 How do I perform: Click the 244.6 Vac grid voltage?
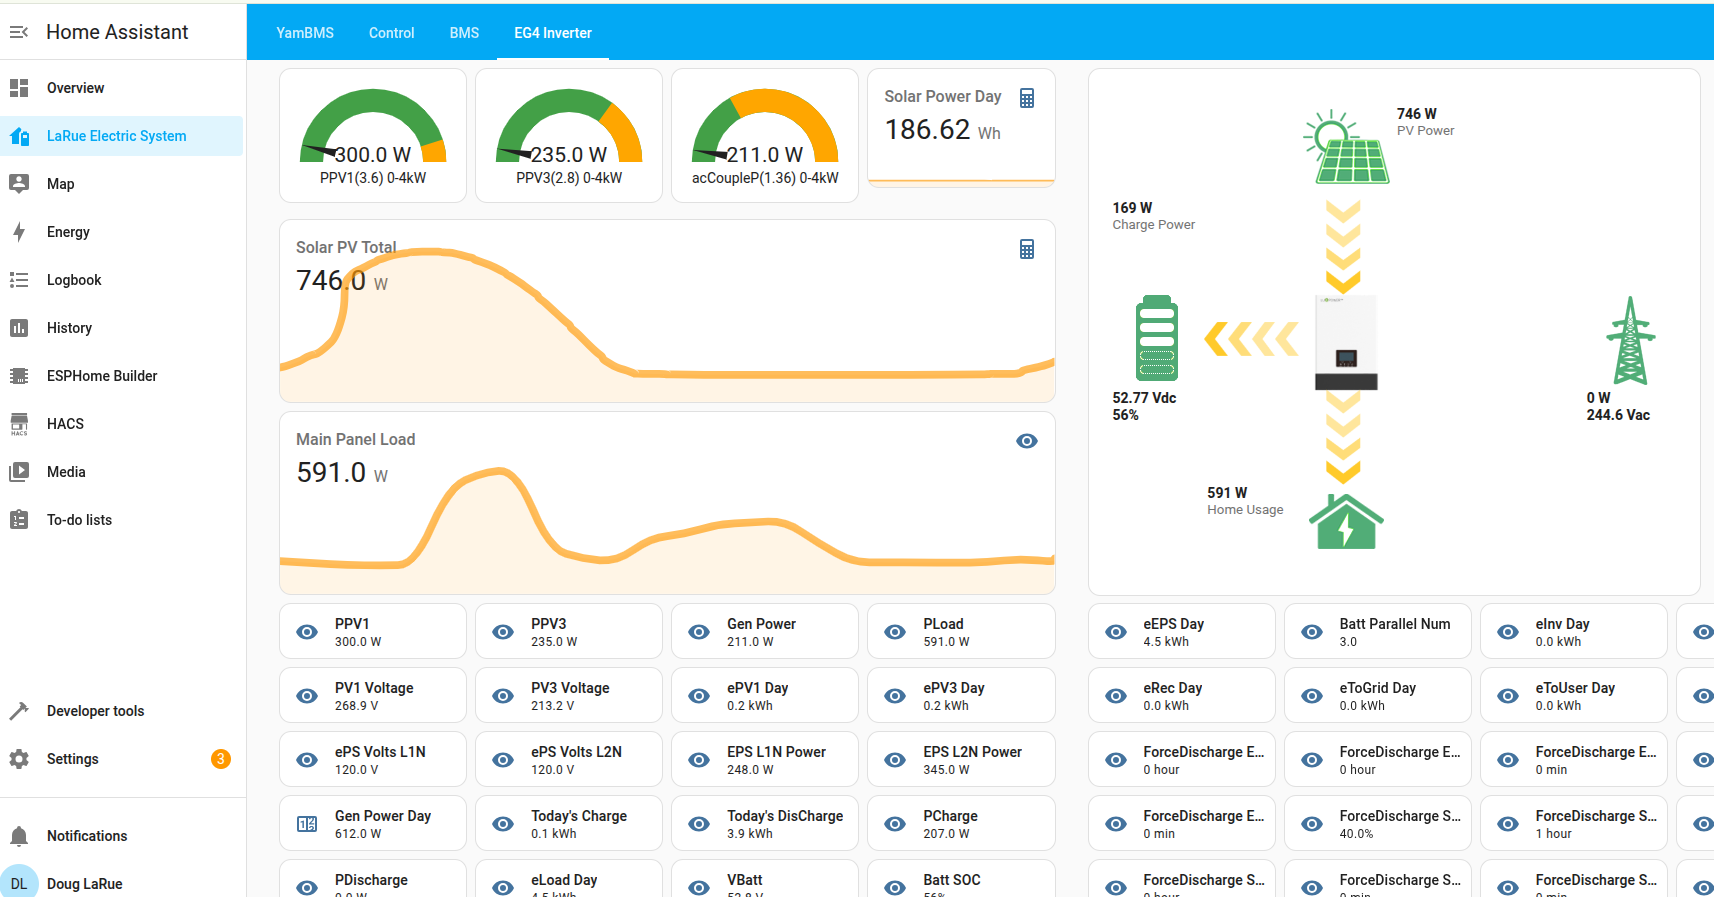(1618, 415)
